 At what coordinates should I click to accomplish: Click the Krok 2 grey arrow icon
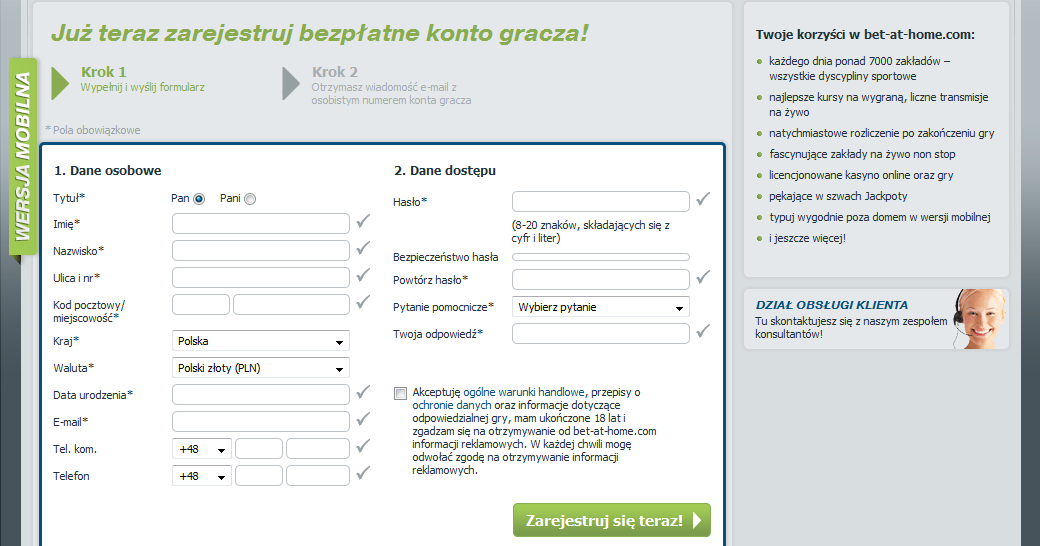click(x=291, y=84)
